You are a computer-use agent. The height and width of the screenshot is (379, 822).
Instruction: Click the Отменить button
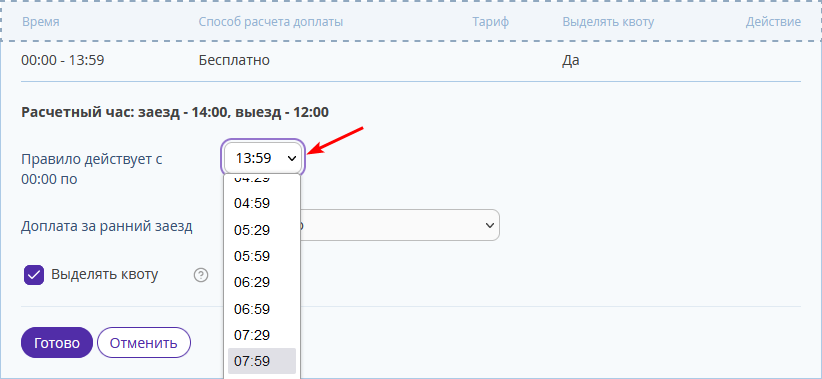(144, 343)
